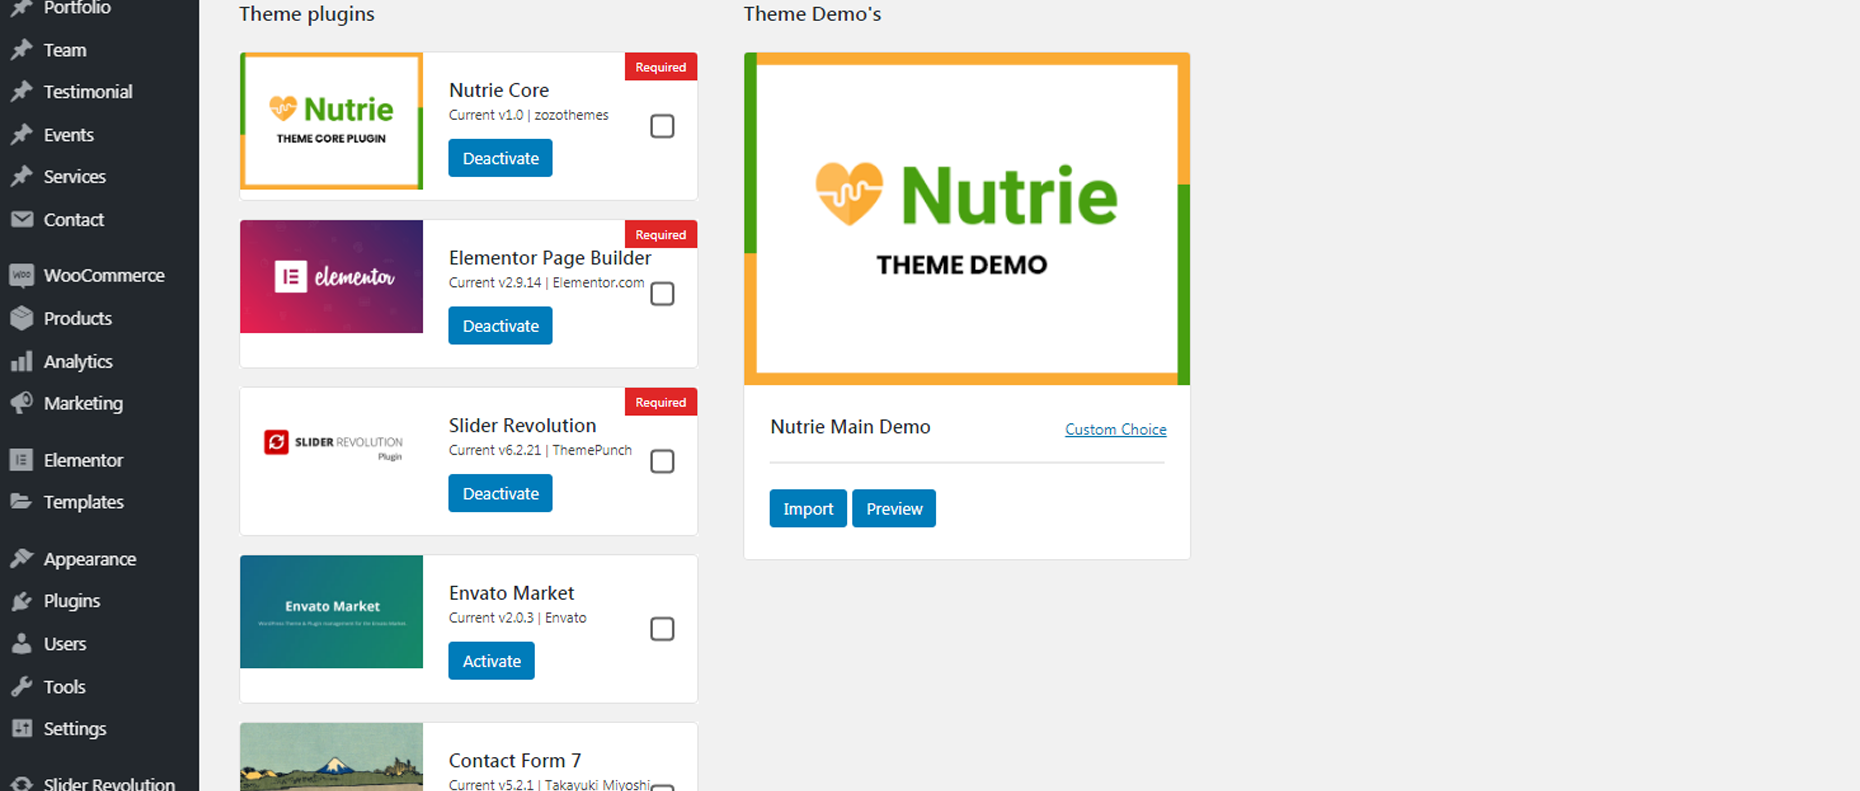
Task: Click the Elementor sidebar icon
Action: point(21,460)
